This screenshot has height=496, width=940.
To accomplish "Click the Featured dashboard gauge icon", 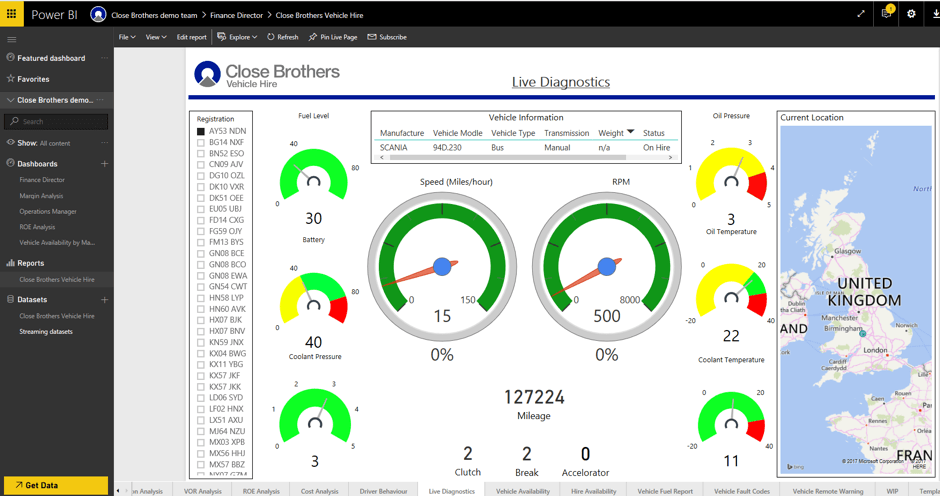I will 10,58.
